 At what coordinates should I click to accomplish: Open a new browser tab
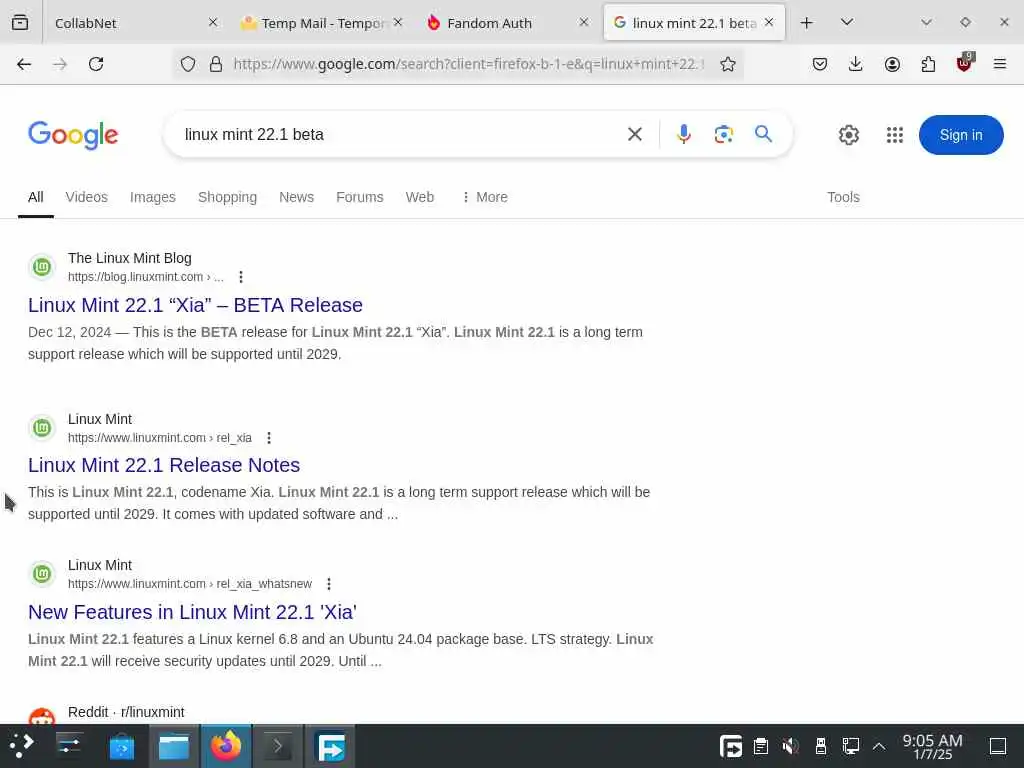(x=807, y=23)
